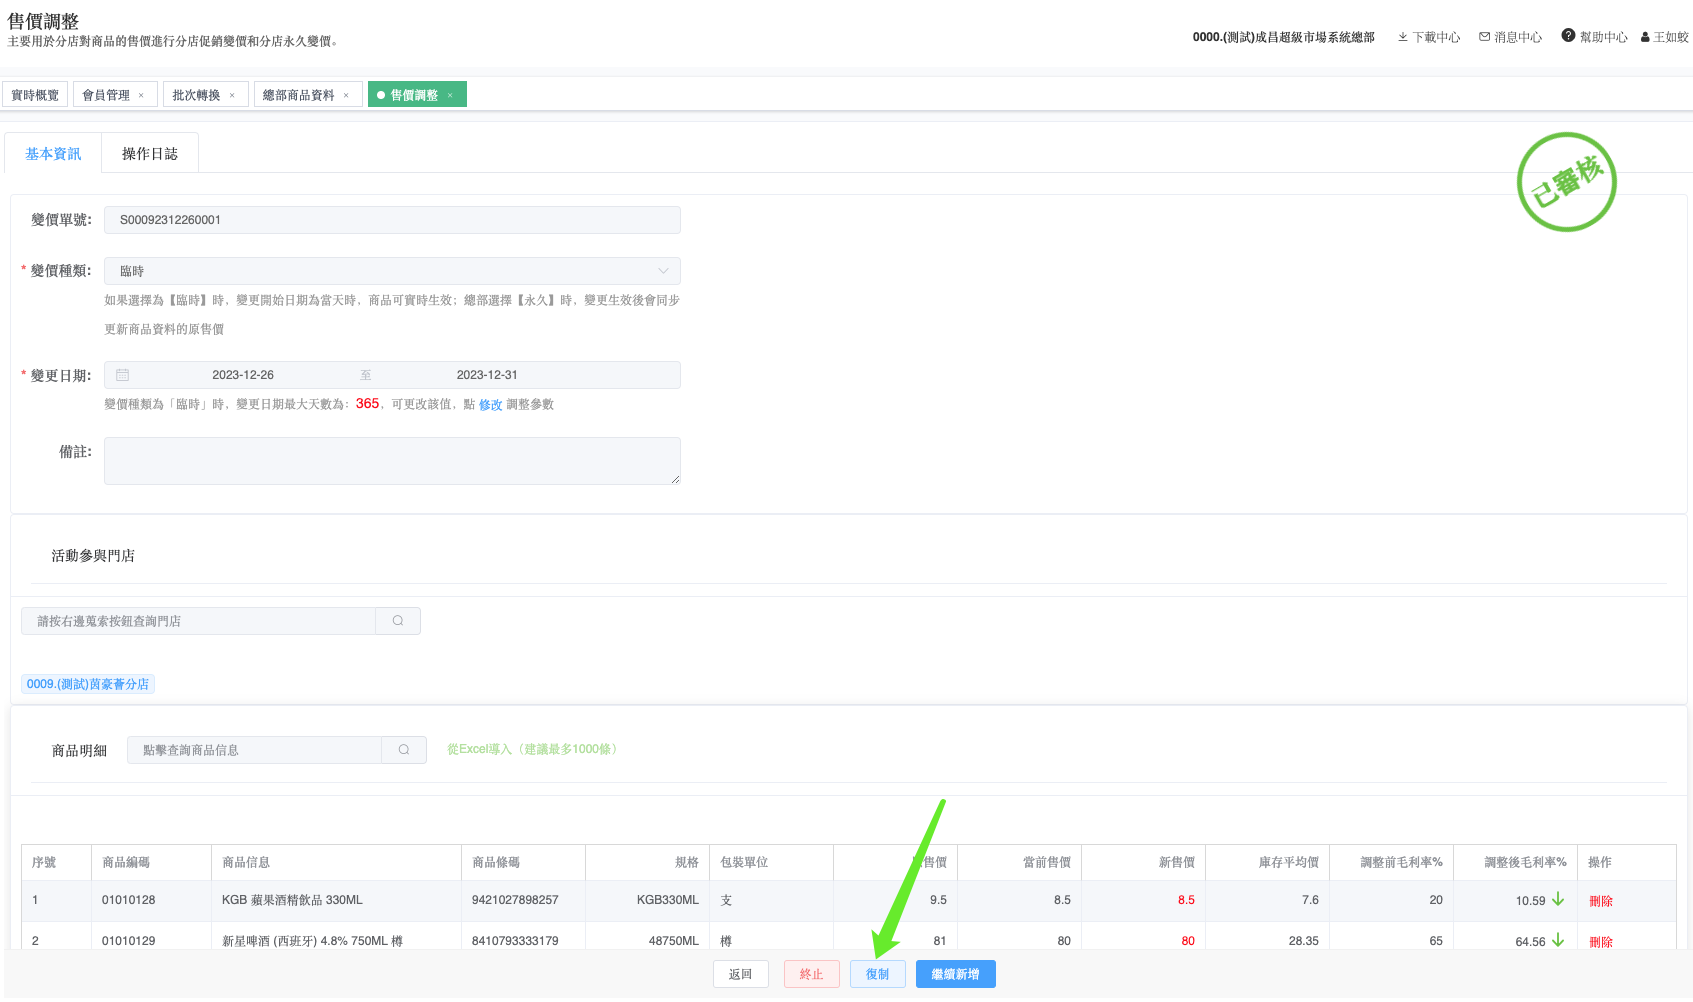Switch to the 會員管理 tab
This screenshot has width=1693, height=1002.
(106, 95)
